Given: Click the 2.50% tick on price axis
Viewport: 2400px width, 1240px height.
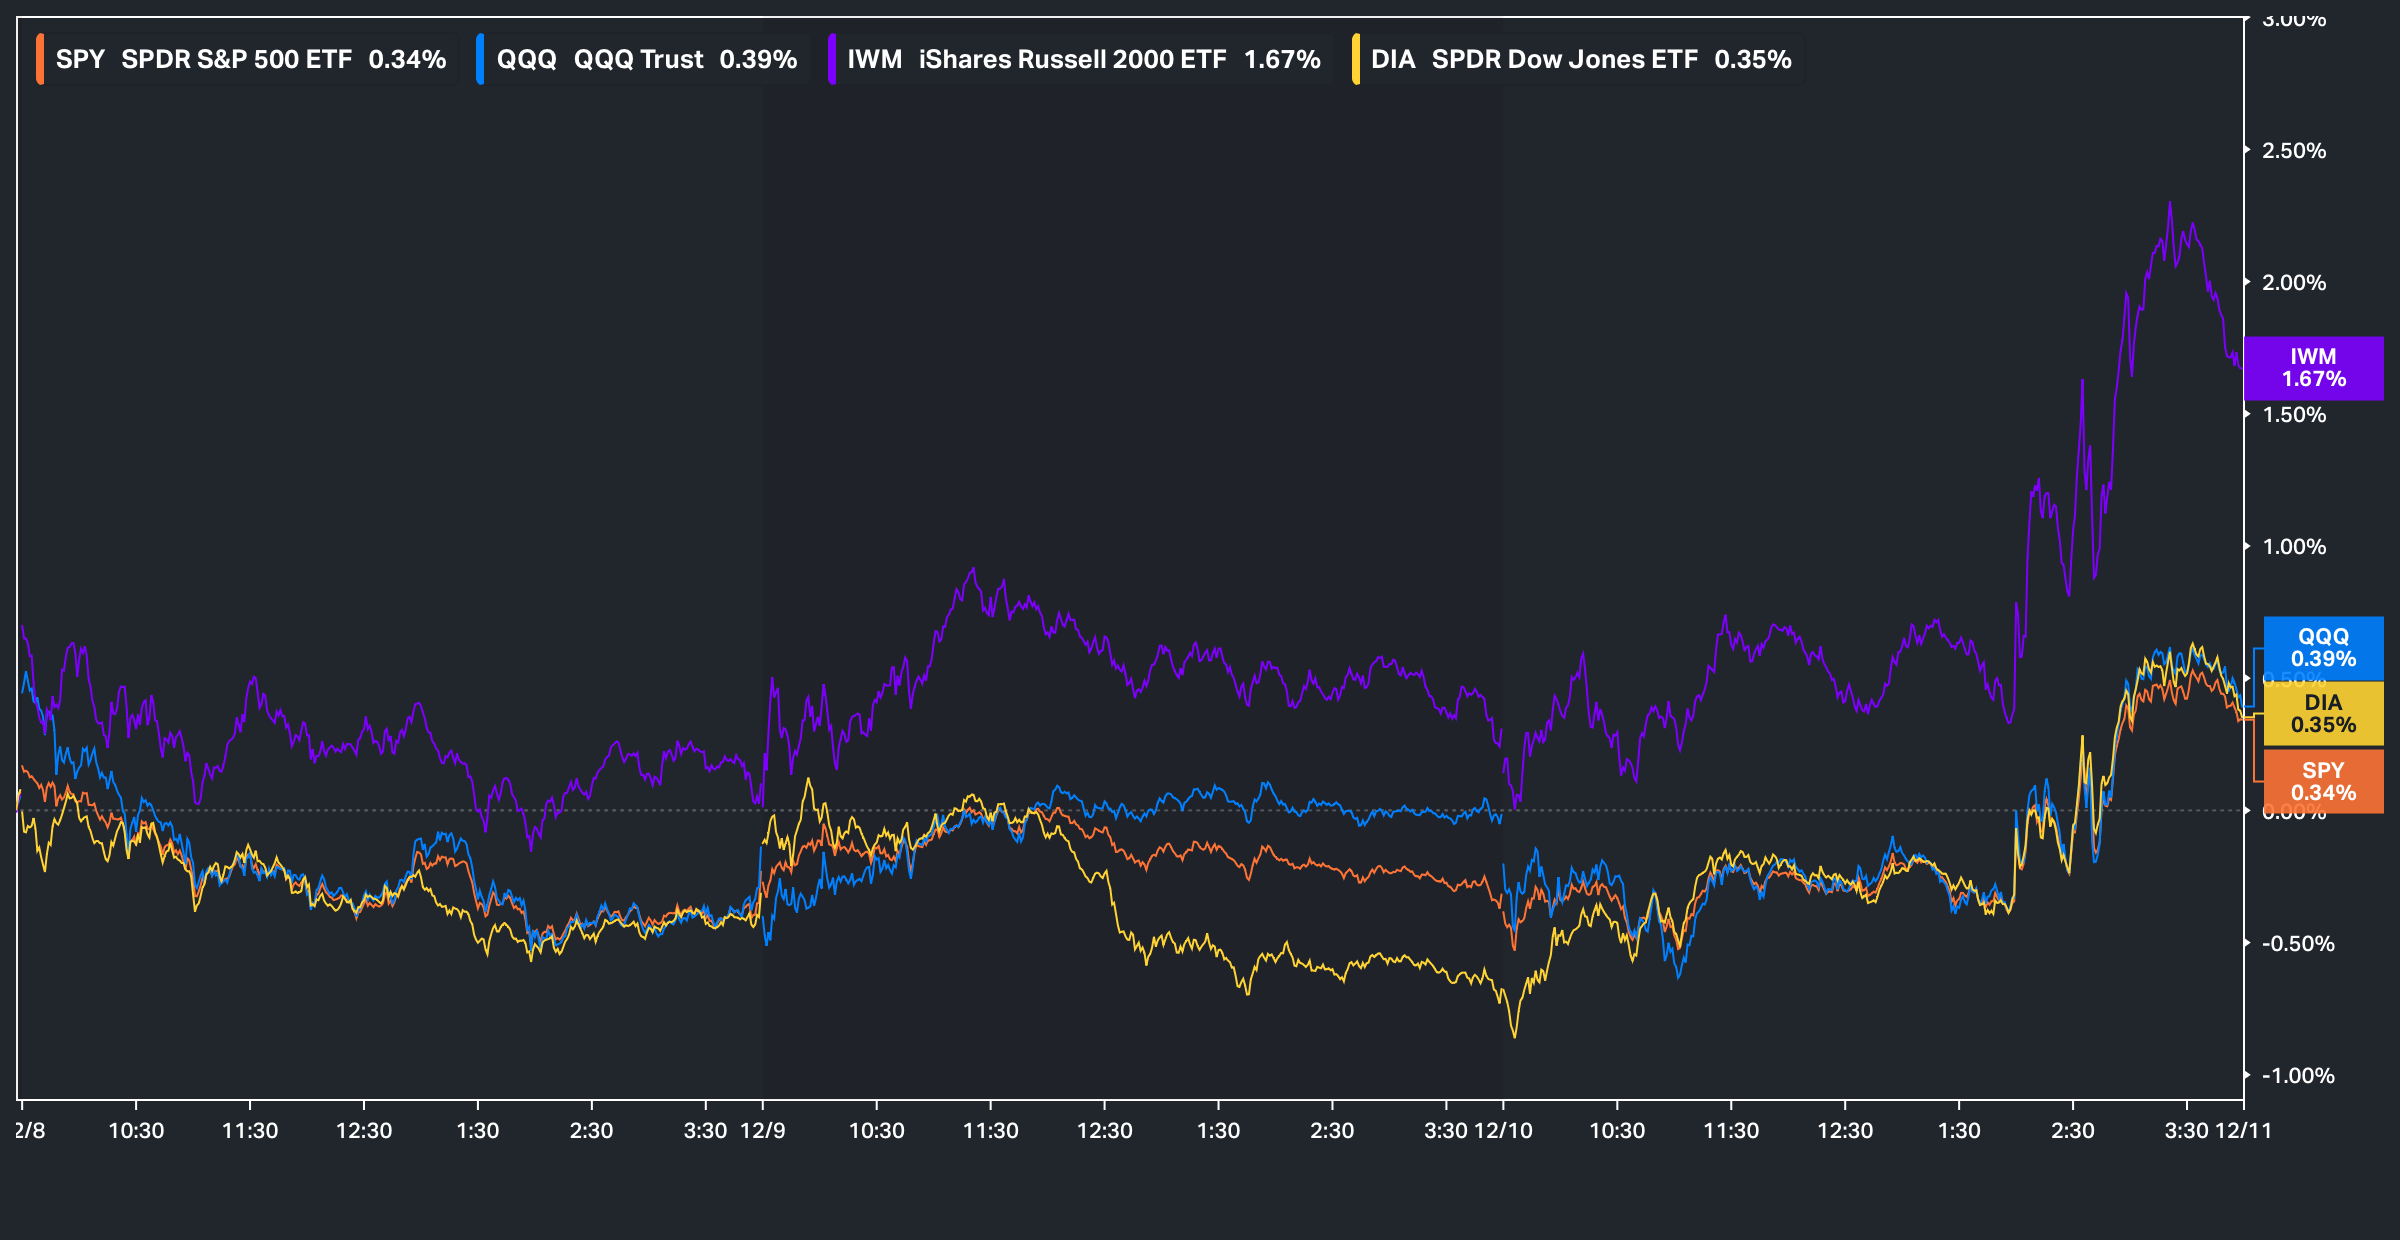Looking at the screenshot, I should (x=2293, y=151).
